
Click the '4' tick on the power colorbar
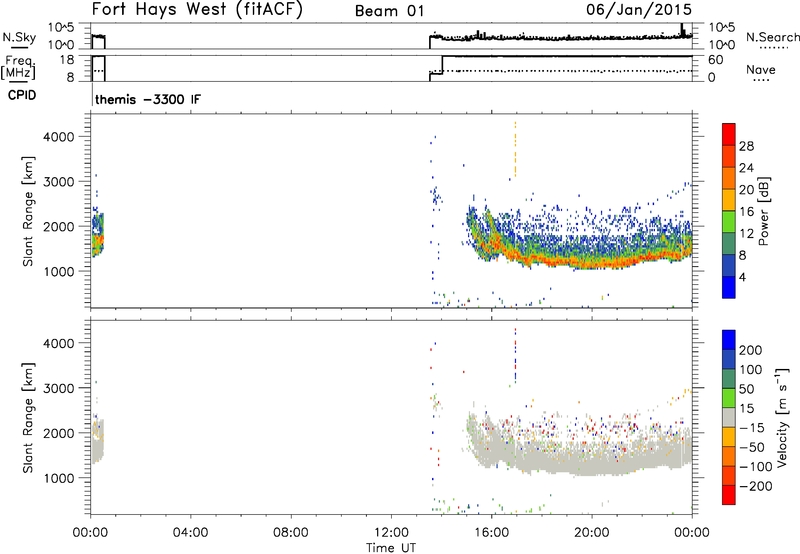tap(742, 277)
